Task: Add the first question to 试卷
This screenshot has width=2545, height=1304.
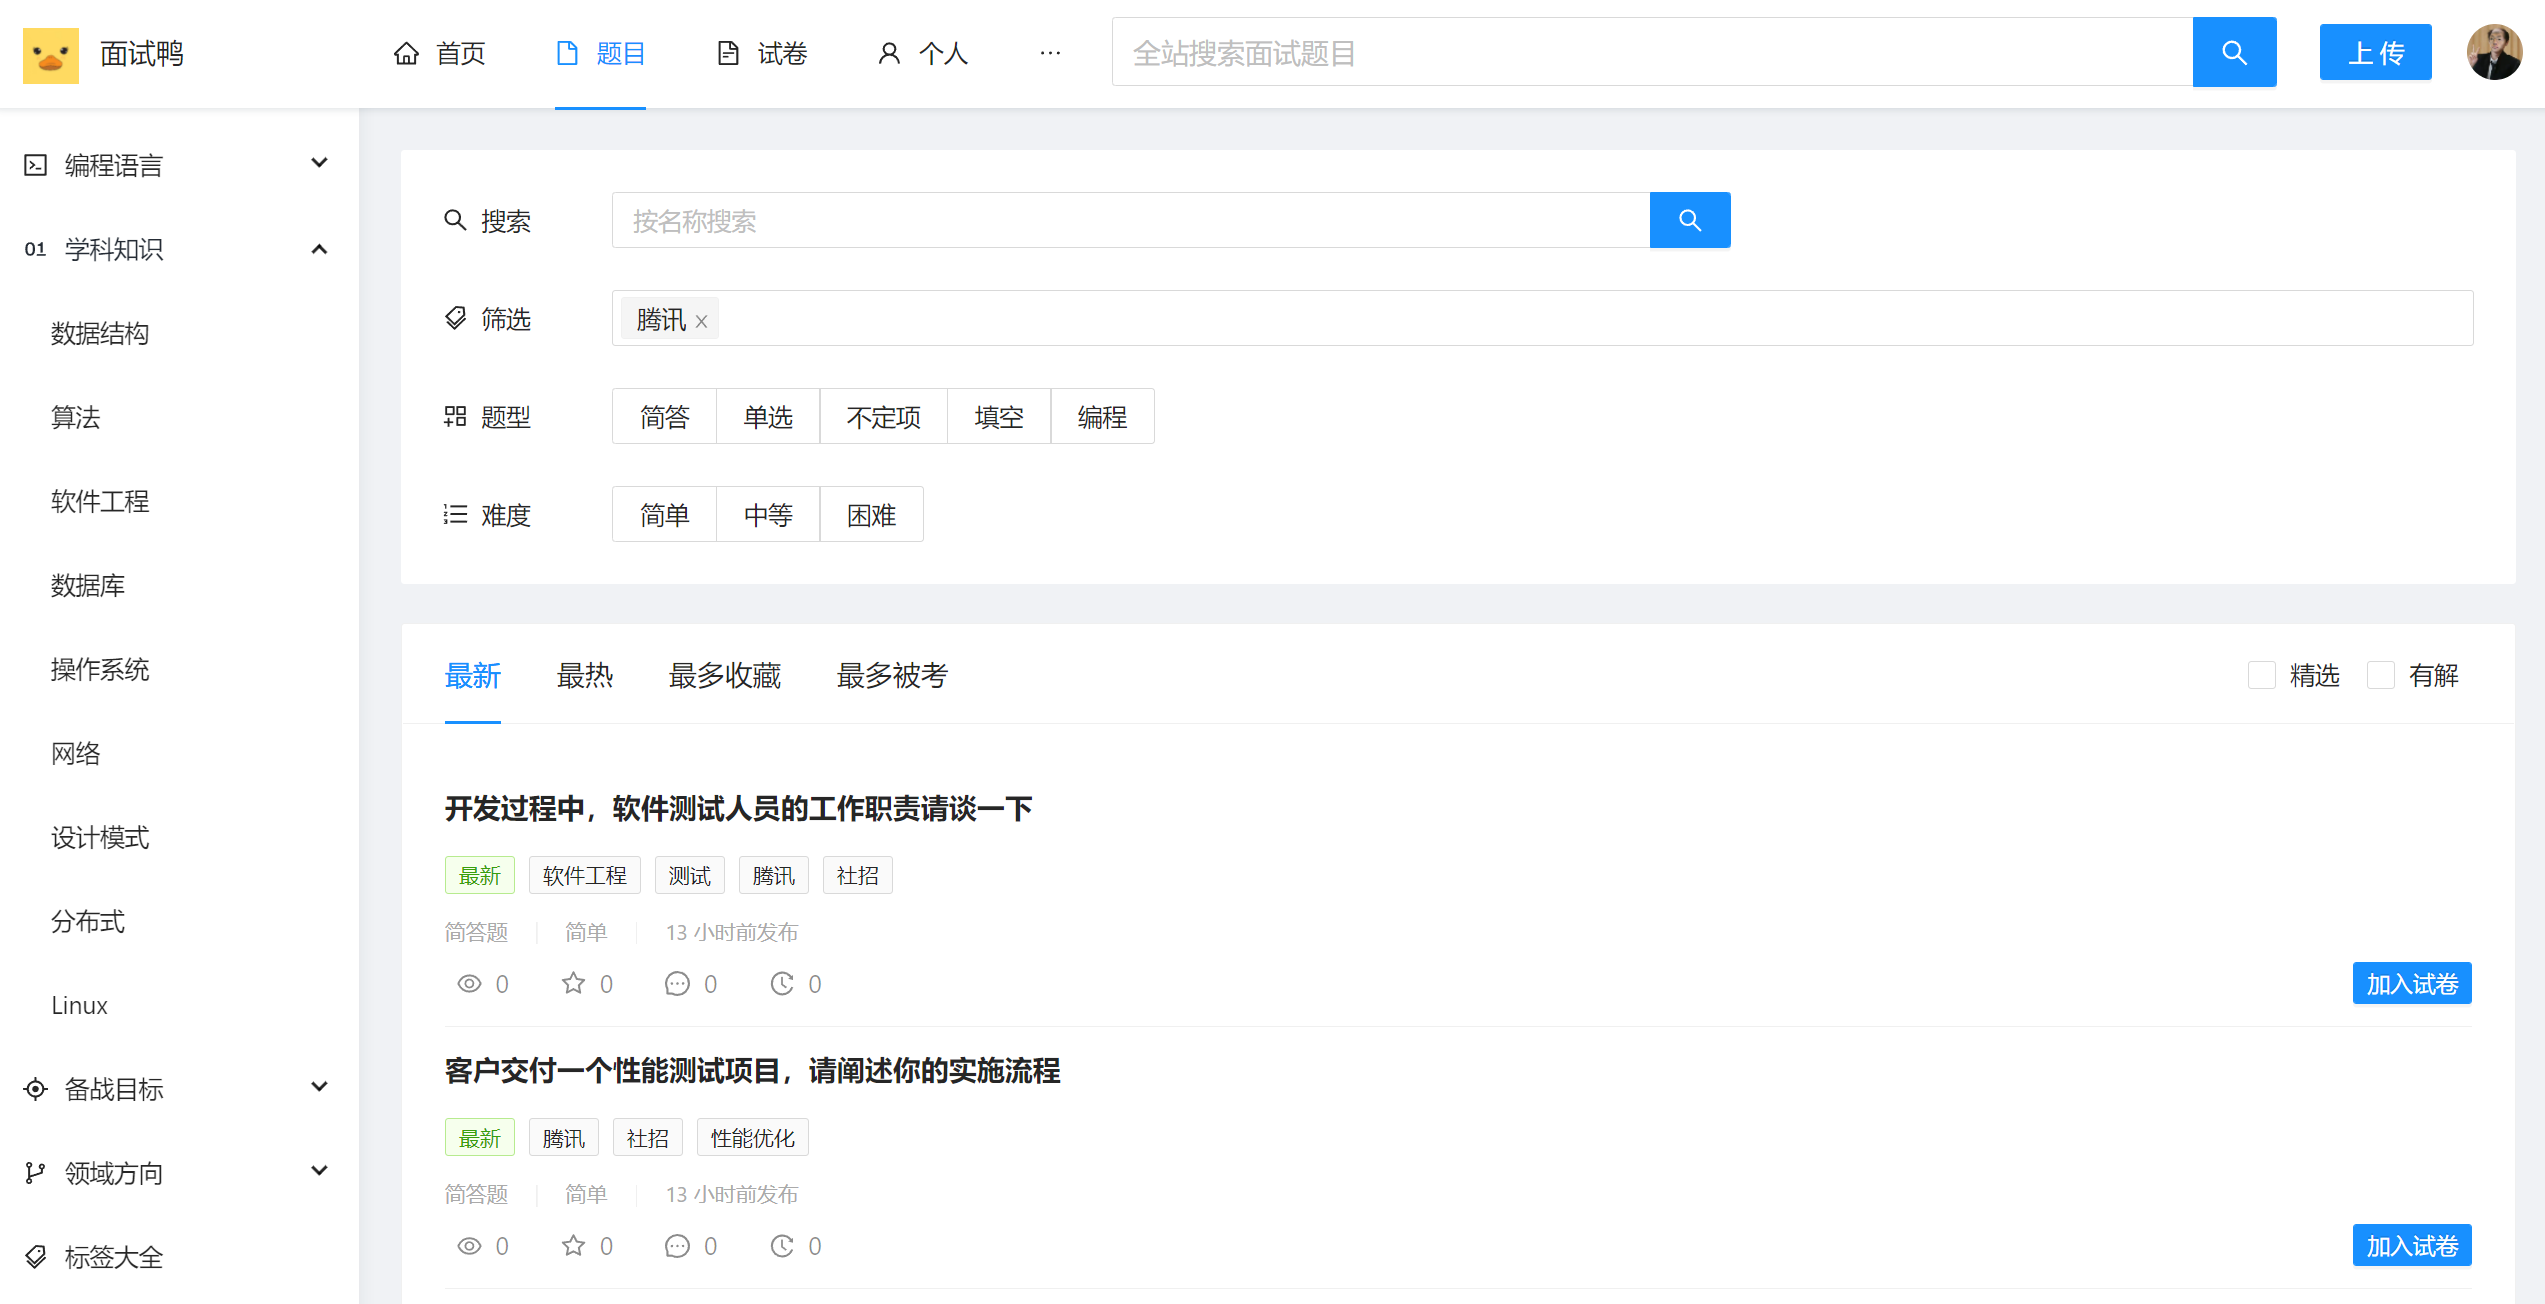Action: pos(2412,983)
